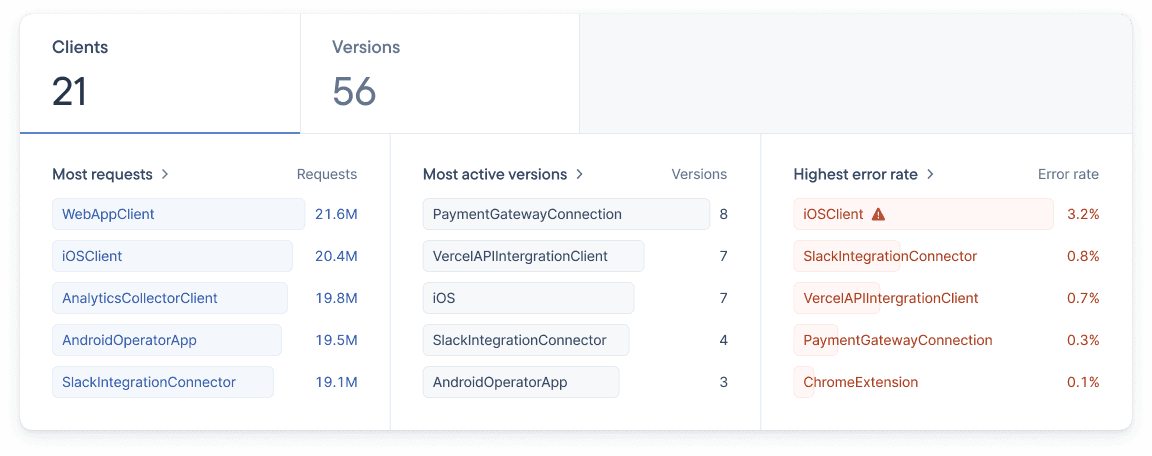This screenshot has width=1152, height=456.
Task: Open PaymentGatewayConnection error rate entry
Action: pos(897,340)
